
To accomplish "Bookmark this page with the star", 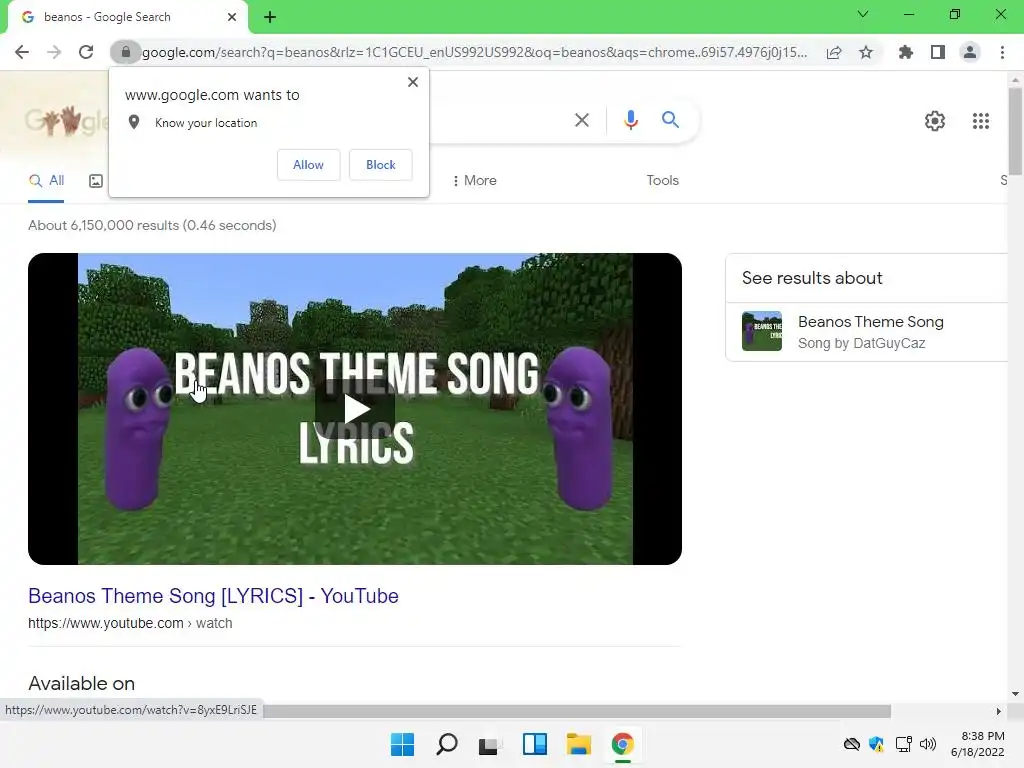I will click(866, 52).
